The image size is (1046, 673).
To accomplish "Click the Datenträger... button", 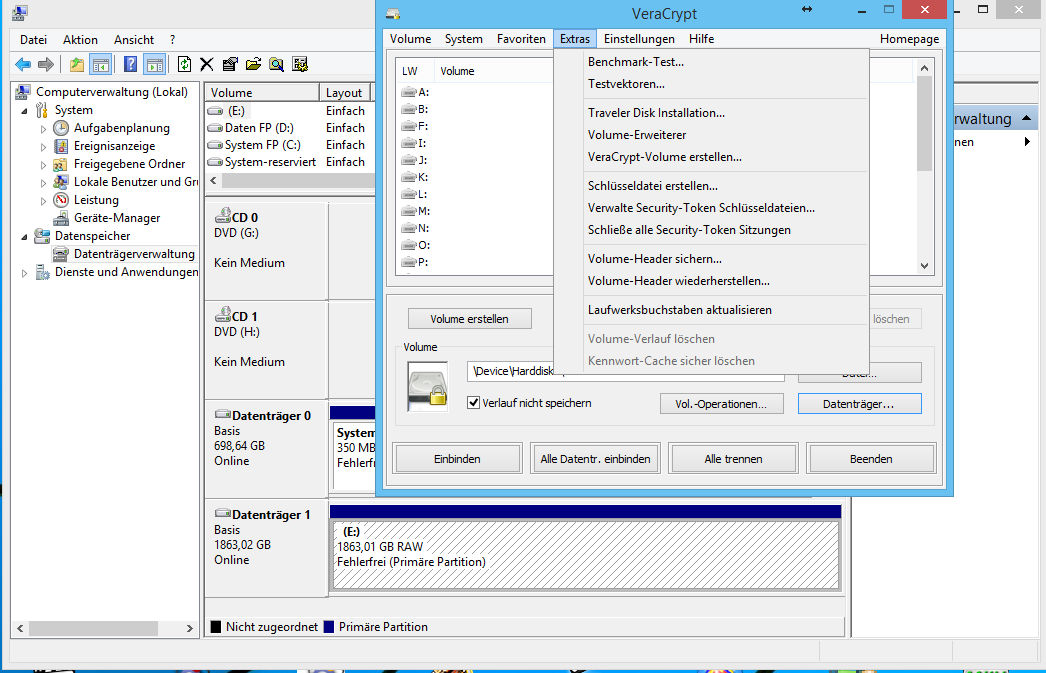I will point(859,404).
